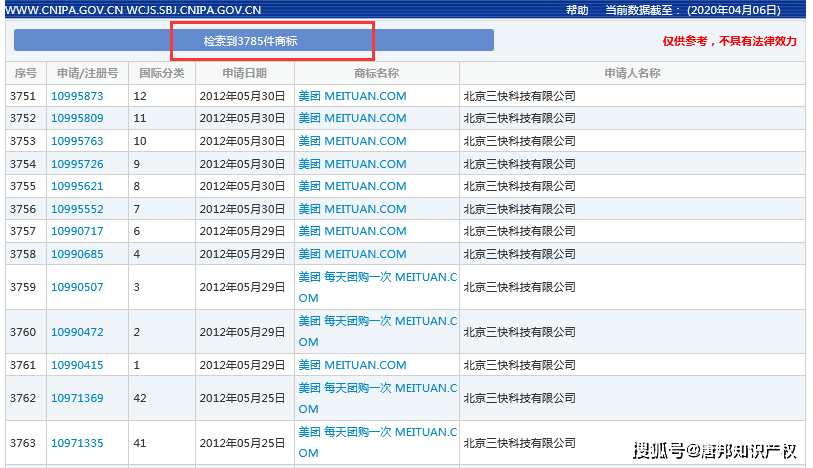Click applicant 北京三快科技有限公司 in row 3755
This screenshot has height=468, width=813.
coord(520,186)
